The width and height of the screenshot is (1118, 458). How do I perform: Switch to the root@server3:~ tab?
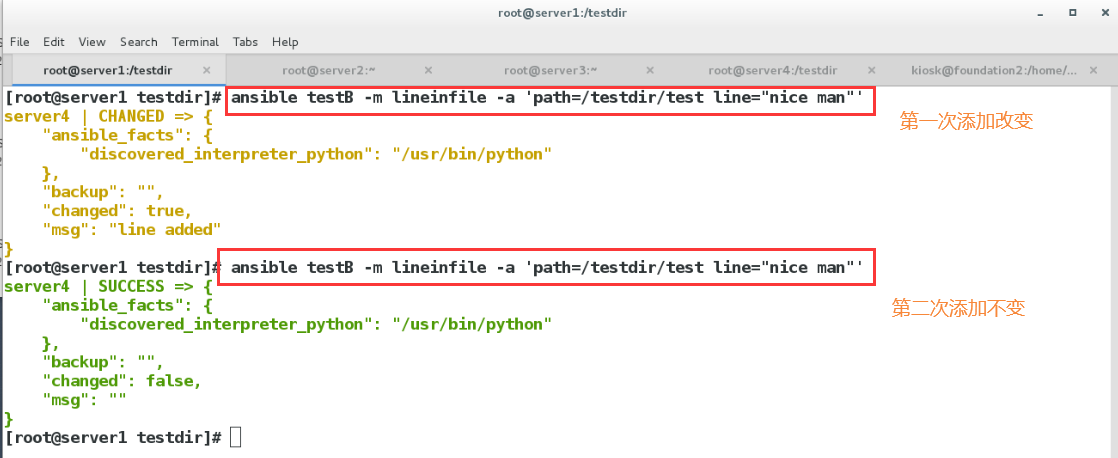click(x=550, y=71)
